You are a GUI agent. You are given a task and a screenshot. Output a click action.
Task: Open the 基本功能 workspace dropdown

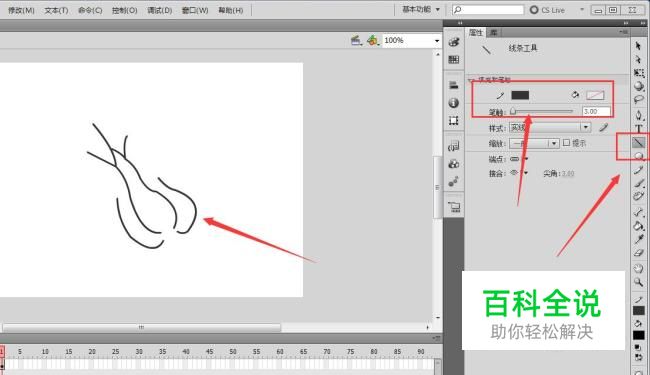[421, 9]
